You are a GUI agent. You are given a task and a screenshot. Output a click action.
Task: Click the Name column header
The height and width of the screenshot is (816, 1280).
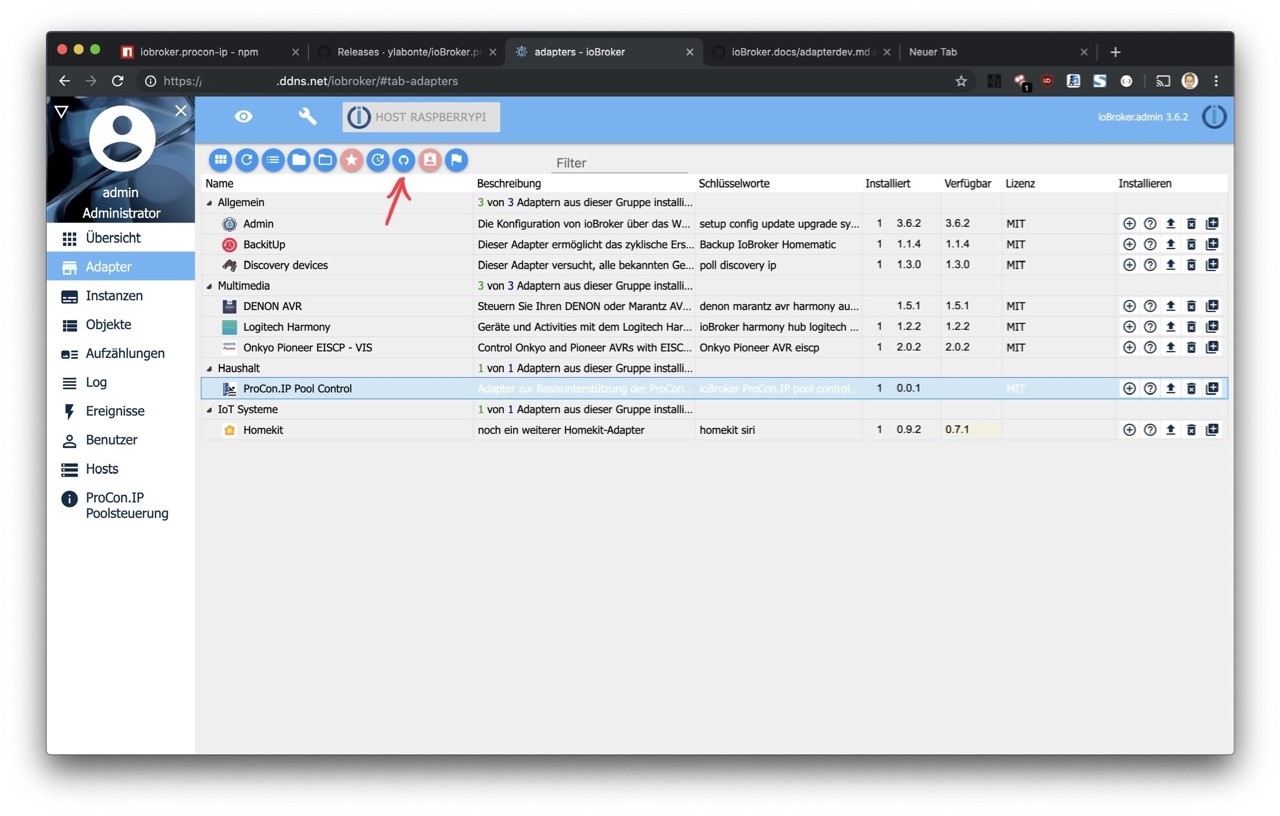(219, 183)
